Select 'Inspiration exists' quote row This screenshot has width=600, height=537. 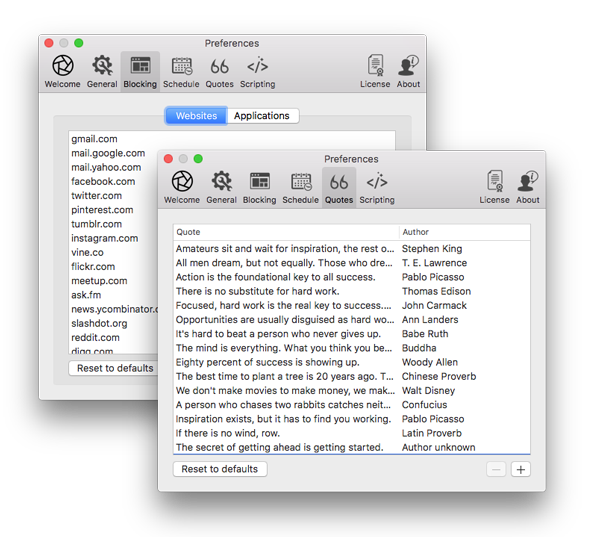352,419
